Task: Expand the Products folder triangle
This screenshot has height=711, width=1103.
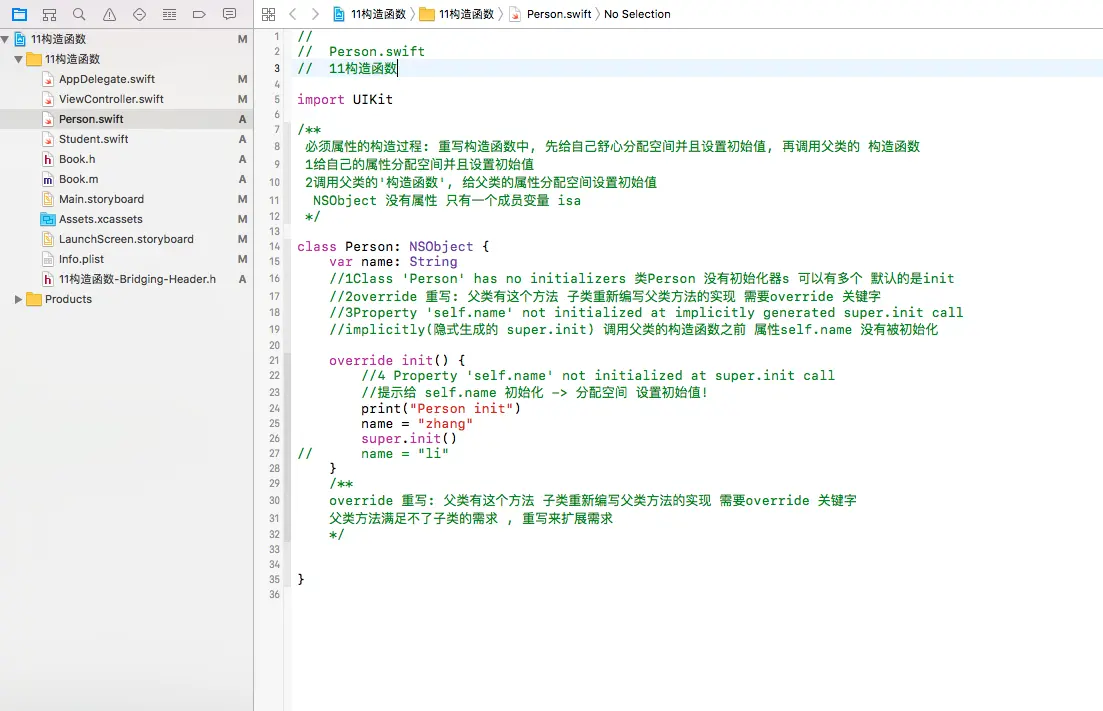Action: 19,299
